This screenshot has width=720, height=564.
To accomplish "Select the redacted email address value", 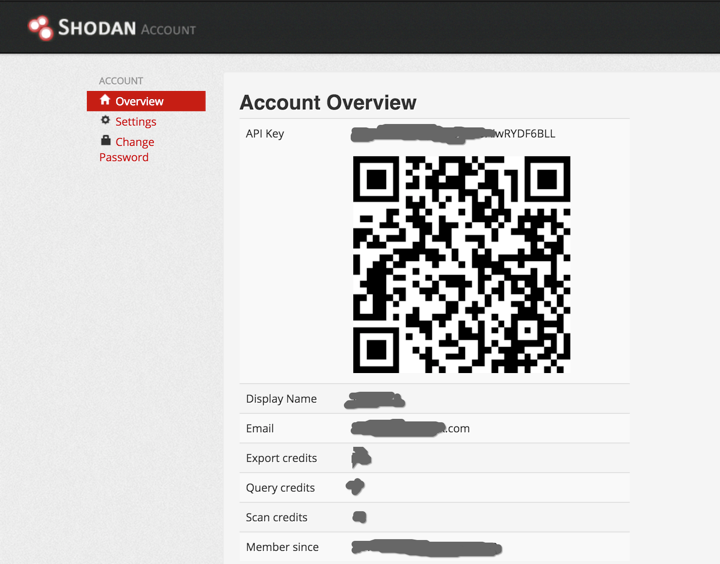I will pos(411,428).
